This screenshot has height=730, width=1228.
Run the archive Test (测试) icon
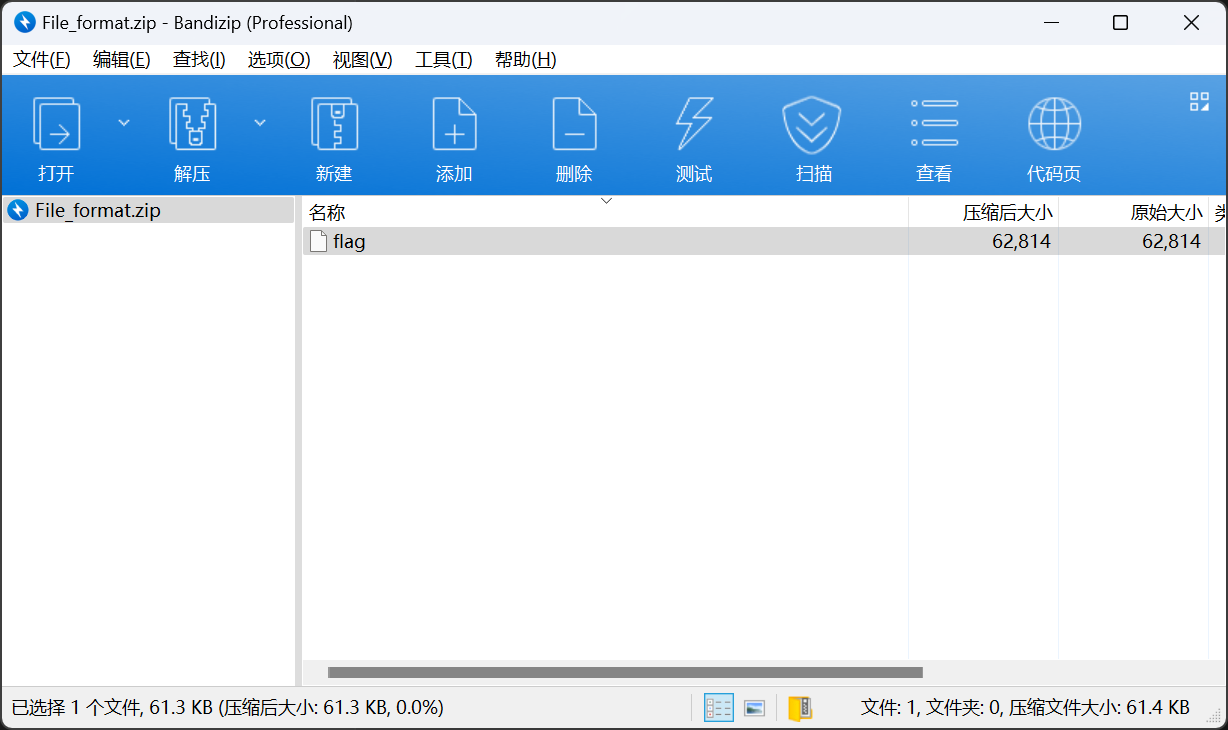point(694,124)
